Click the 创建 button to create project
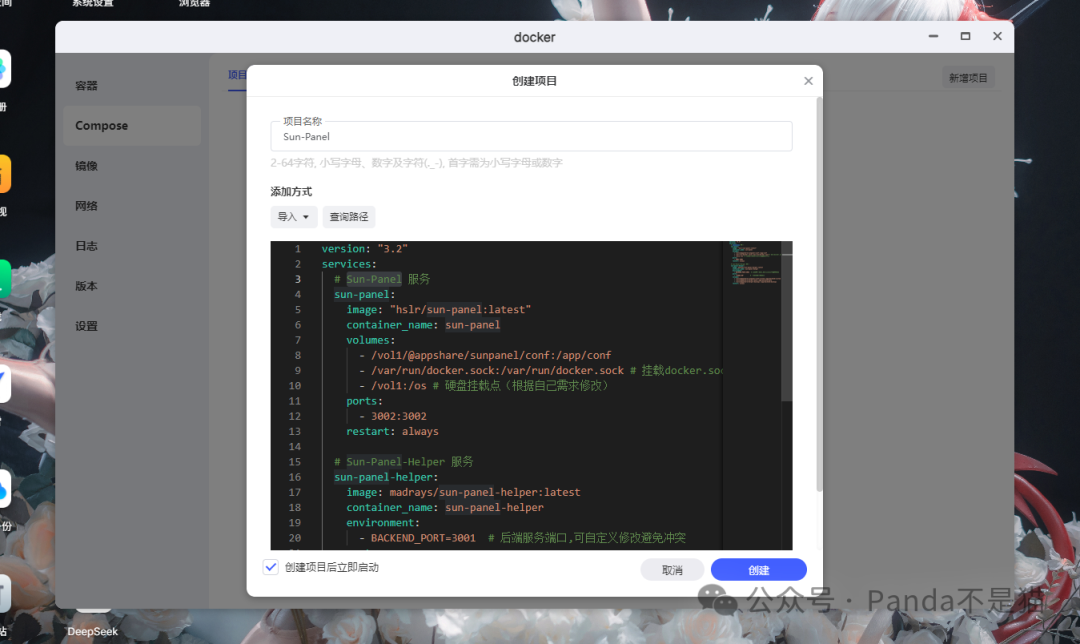Image resolution: width=1080 pixels, height=644 pixels. click(x=758, y=568)
